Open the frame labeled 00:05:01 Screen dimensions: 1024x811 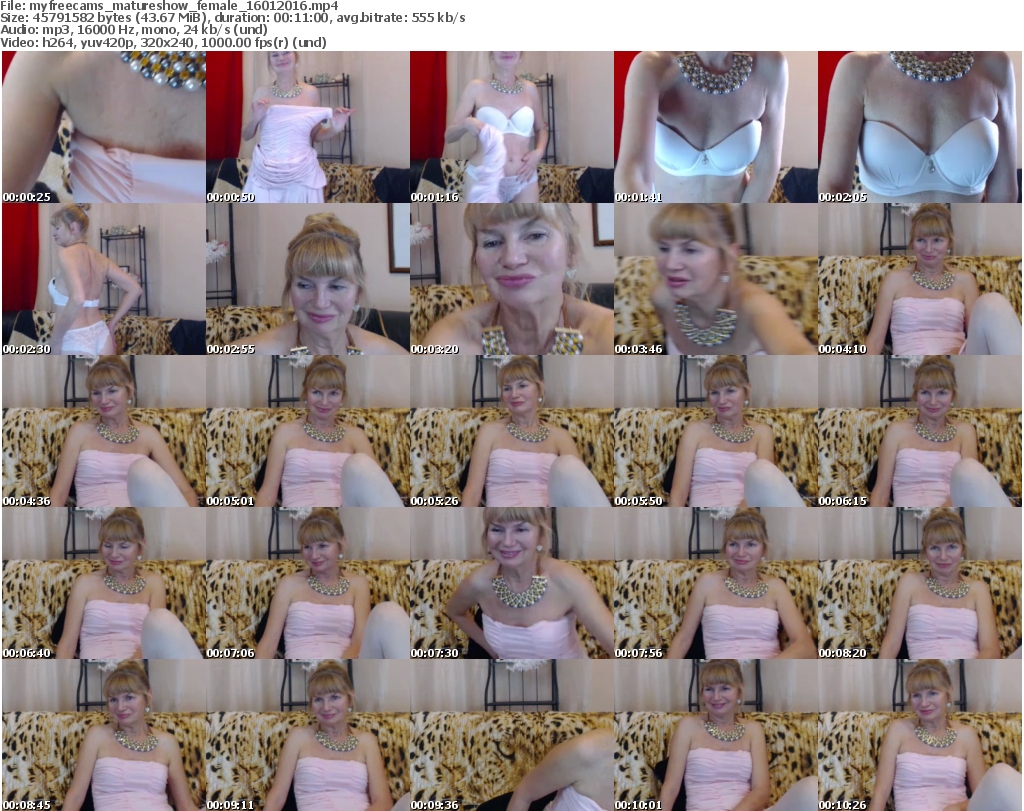(x=308, y=432)
